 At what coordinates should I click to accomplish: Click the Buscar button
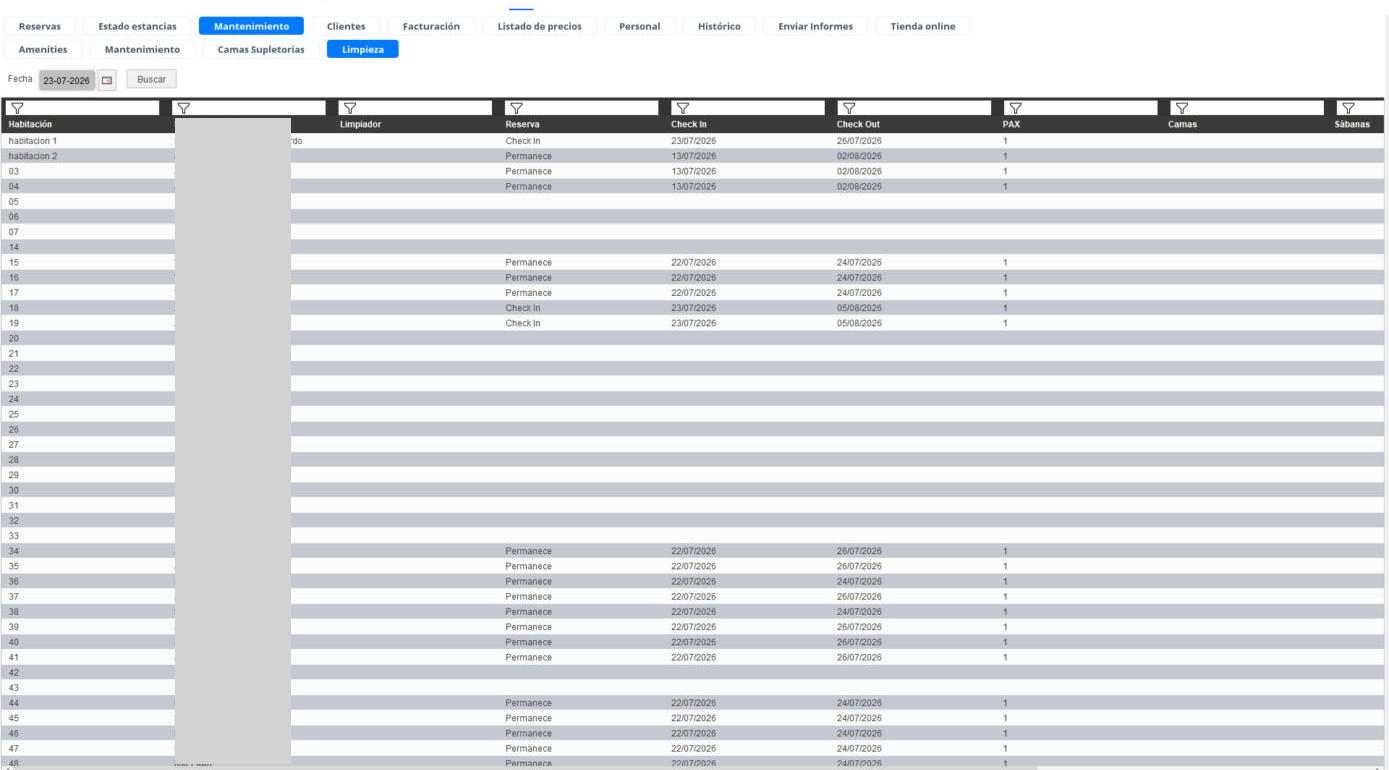151,79
